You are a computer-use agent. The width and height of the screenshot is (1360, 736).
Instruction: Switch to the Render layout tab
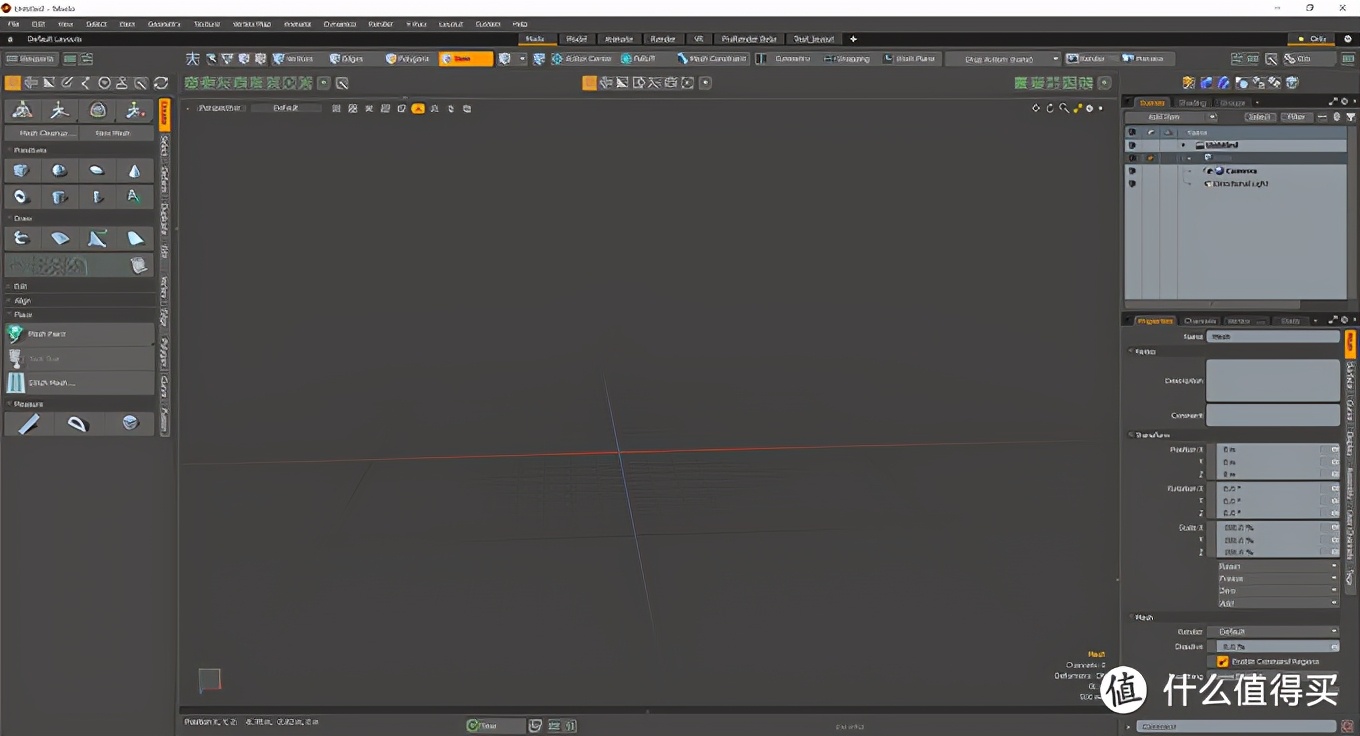click(x=662, y=39)
